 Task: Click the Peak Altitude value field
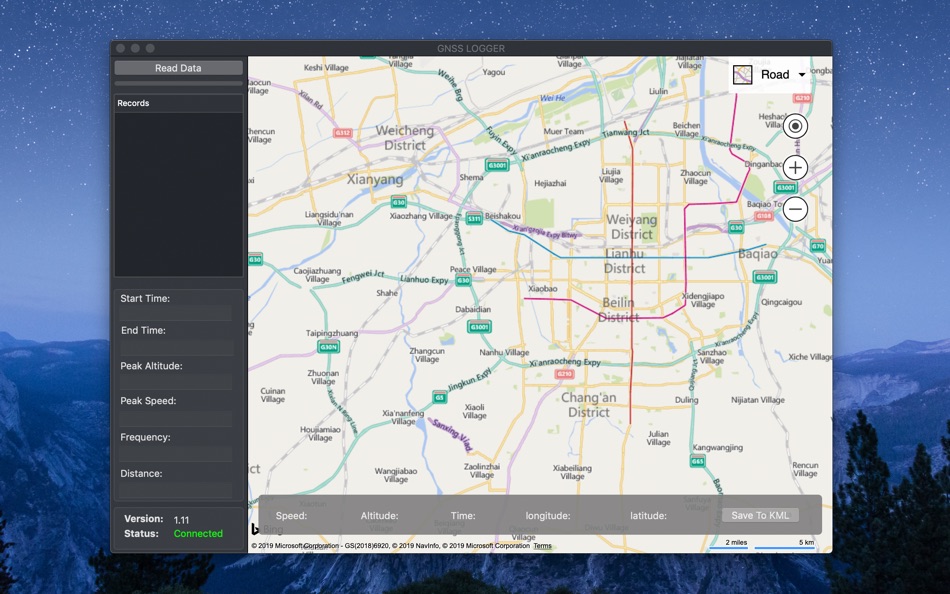click(x=176, y=382)
